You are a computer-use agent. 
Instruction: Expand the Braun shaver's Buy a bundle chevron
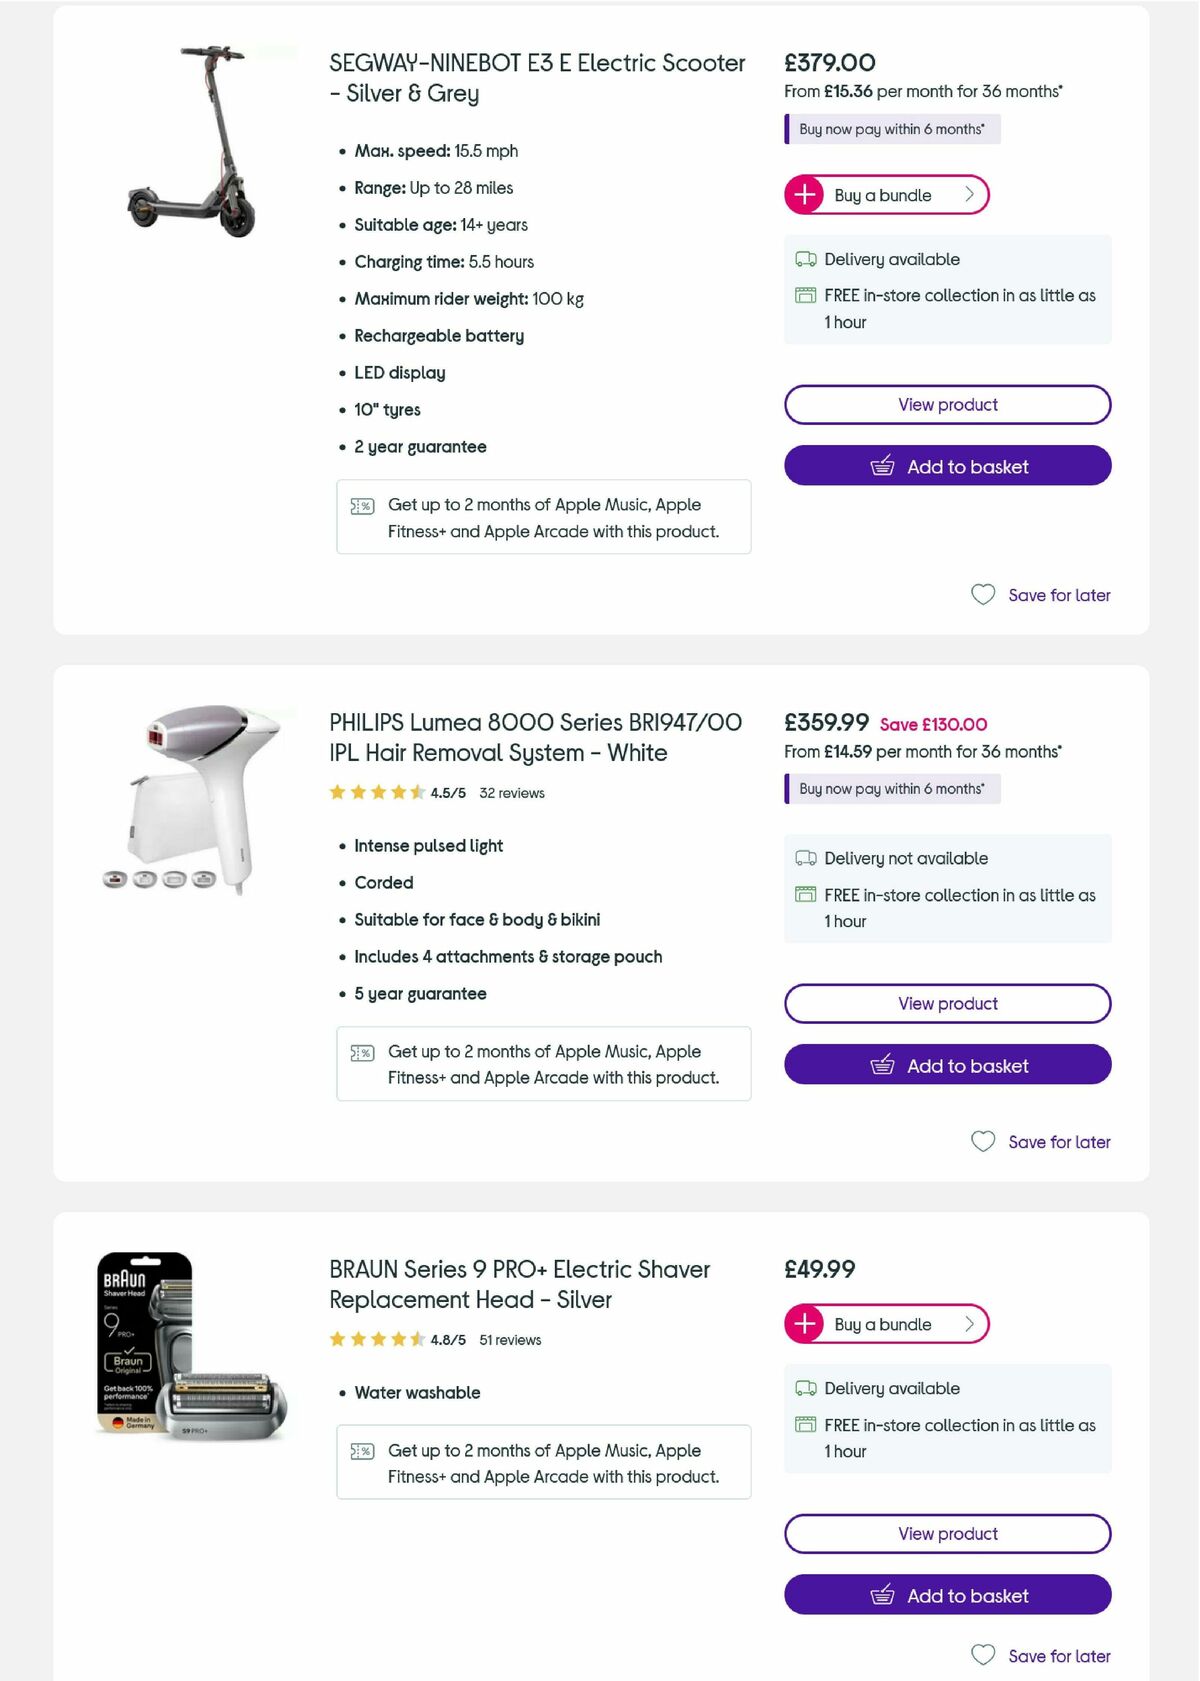[968, 1323]
